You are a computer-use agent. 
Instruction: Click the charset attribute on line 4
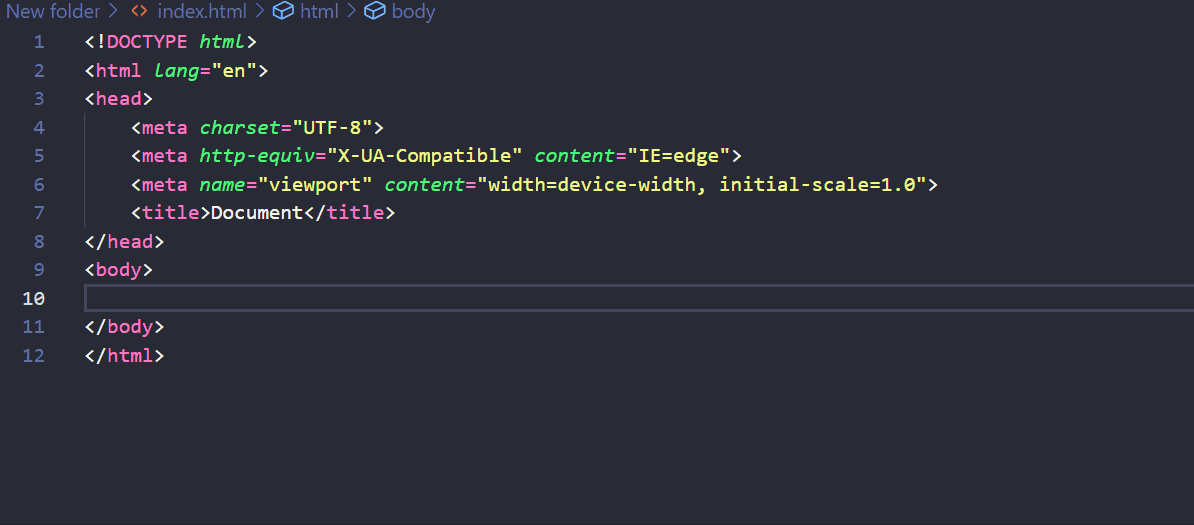pos(240,127)
